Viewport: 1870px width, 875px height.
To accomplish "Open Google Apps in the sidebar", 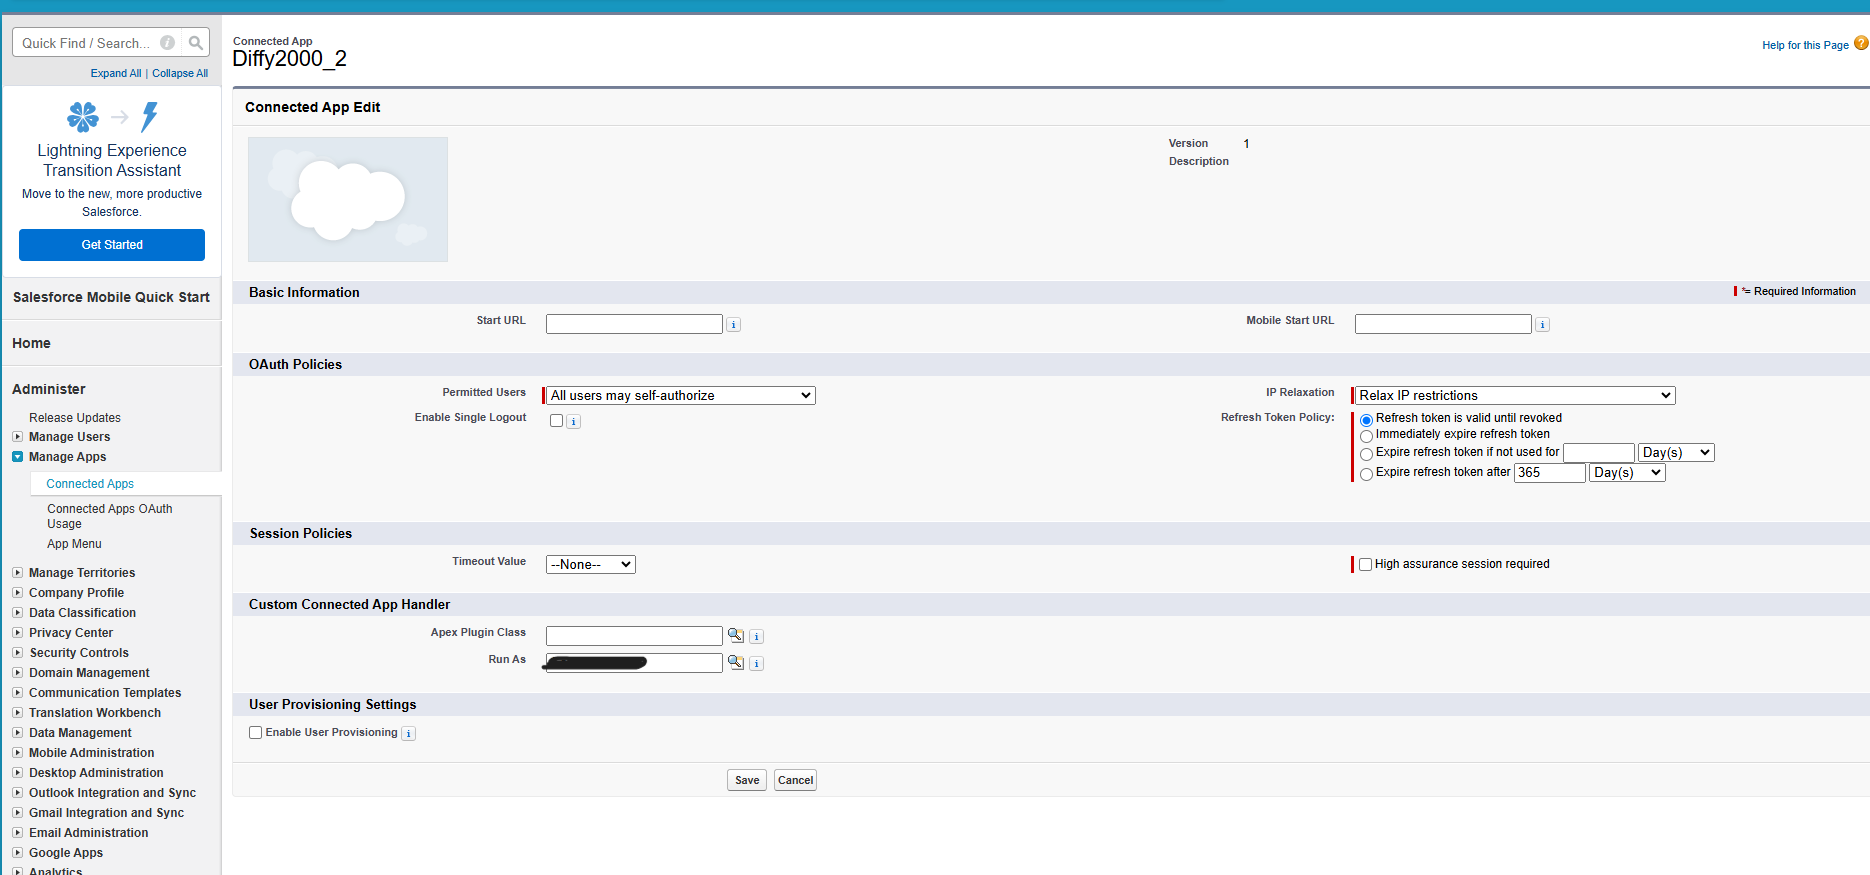I will coord(66,852).
